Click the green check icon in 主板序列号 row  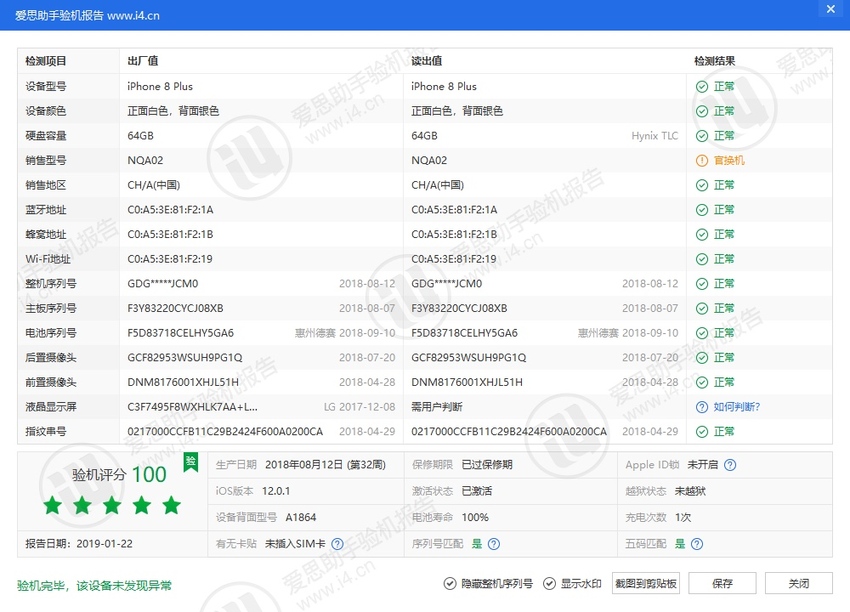(702, 308)
